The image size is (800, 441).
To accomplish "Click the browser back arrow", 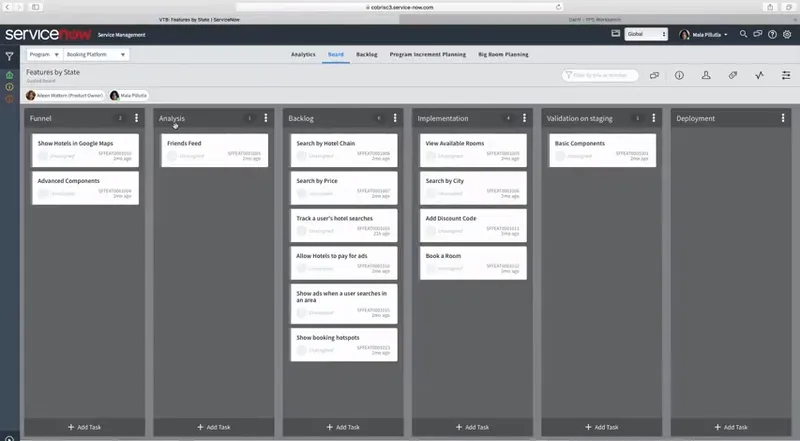I will 7,7.
